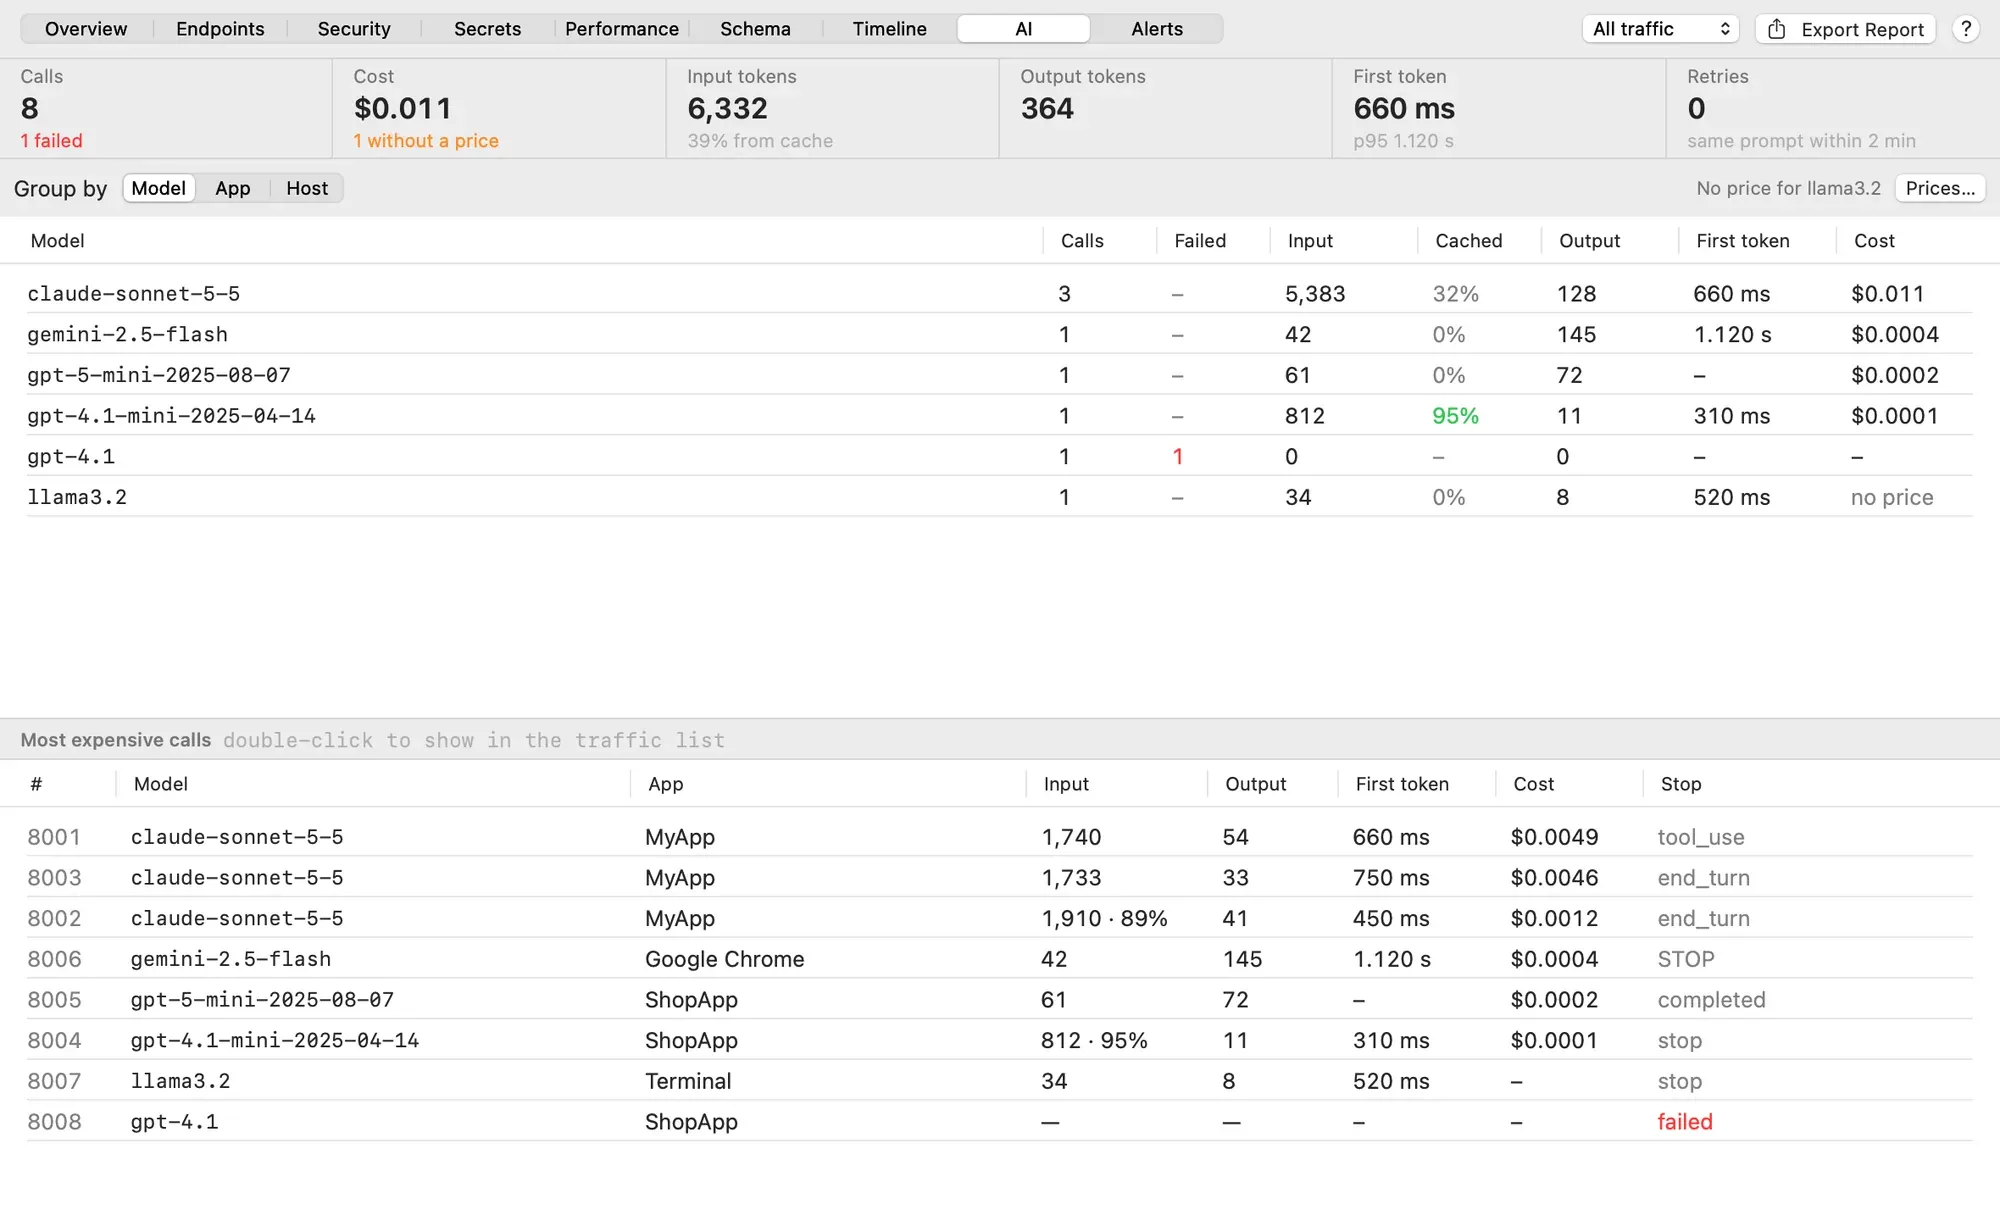Click the red 'failed' stop status

pos(1685,1122)
